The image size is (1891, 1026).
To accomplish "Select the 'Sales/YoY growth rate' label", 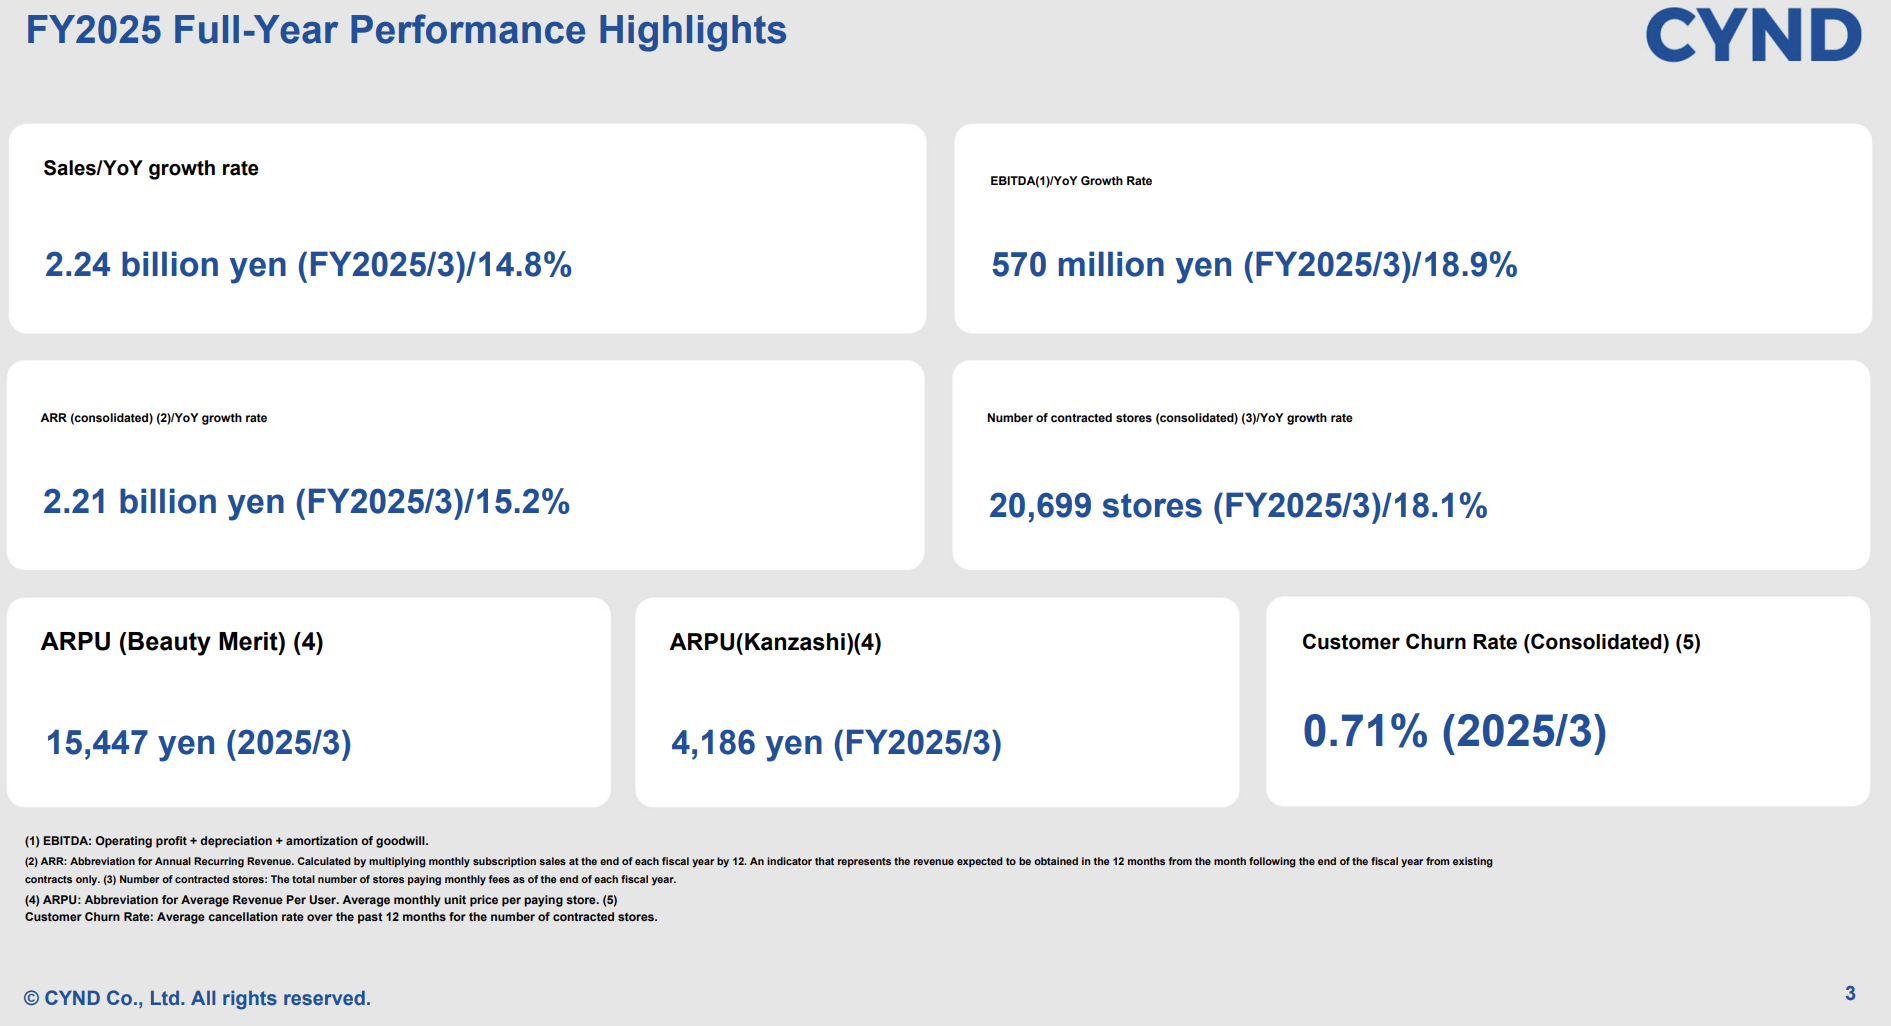I will point(151,168).
